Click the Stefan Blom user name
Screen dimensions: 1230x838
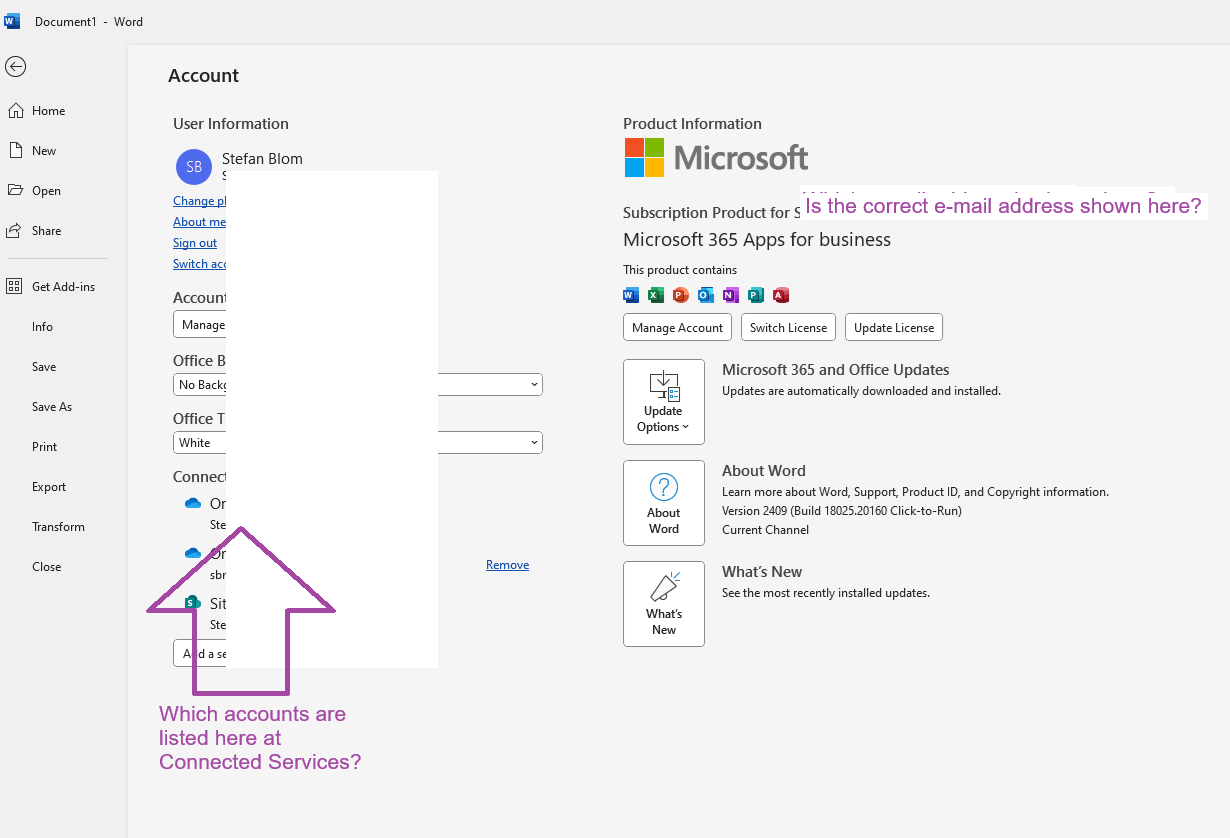click(262, 159)
